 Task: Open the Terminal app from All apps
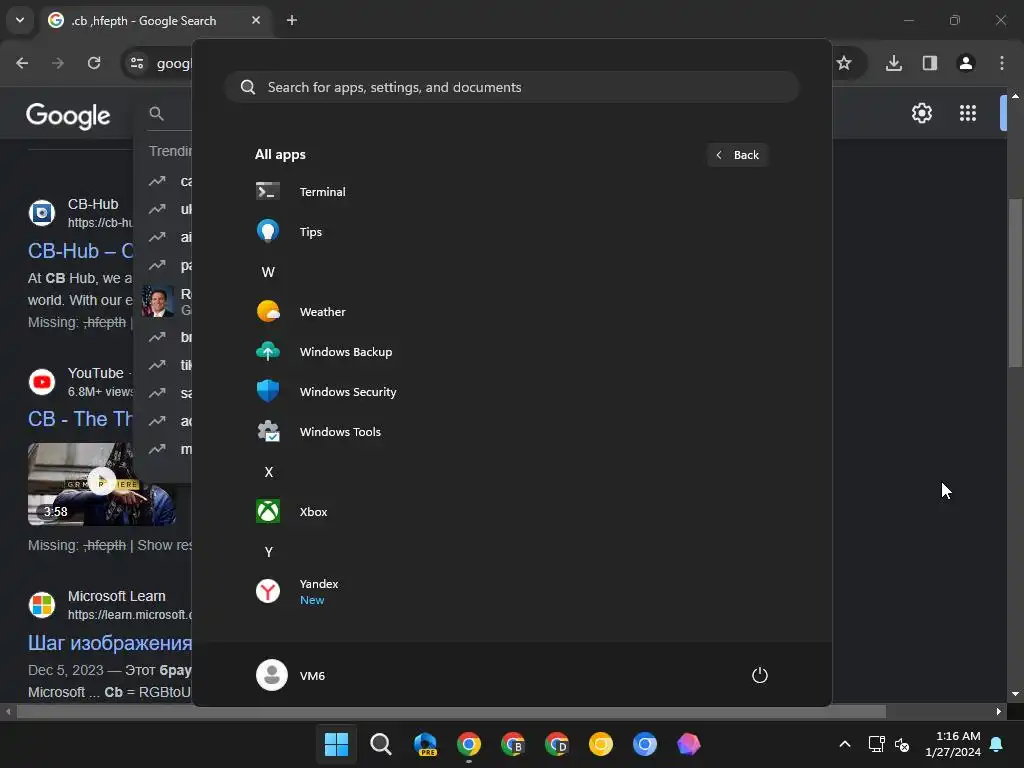511,191
